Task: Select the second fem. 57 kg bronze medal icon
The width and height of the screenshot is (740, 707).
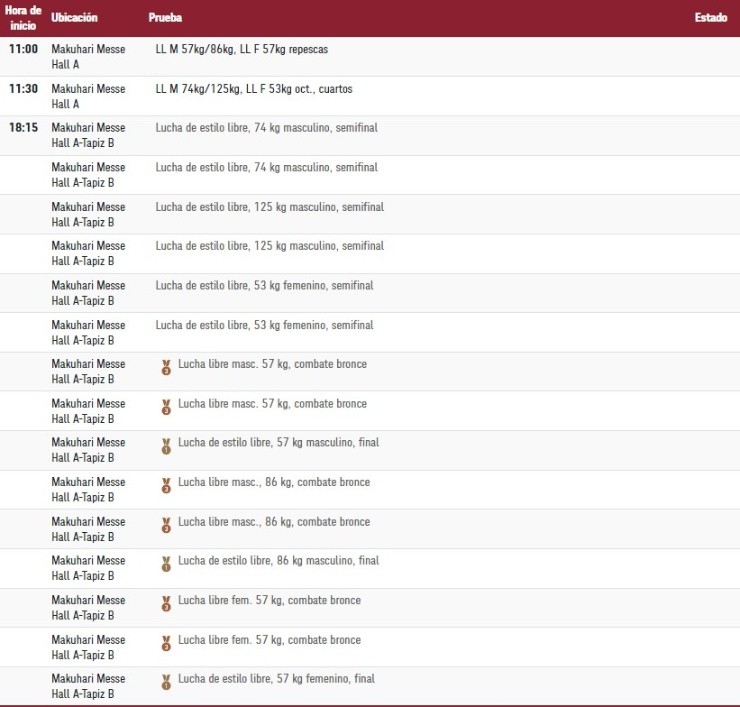Action: pyautogui.click(x=166, y=642)
